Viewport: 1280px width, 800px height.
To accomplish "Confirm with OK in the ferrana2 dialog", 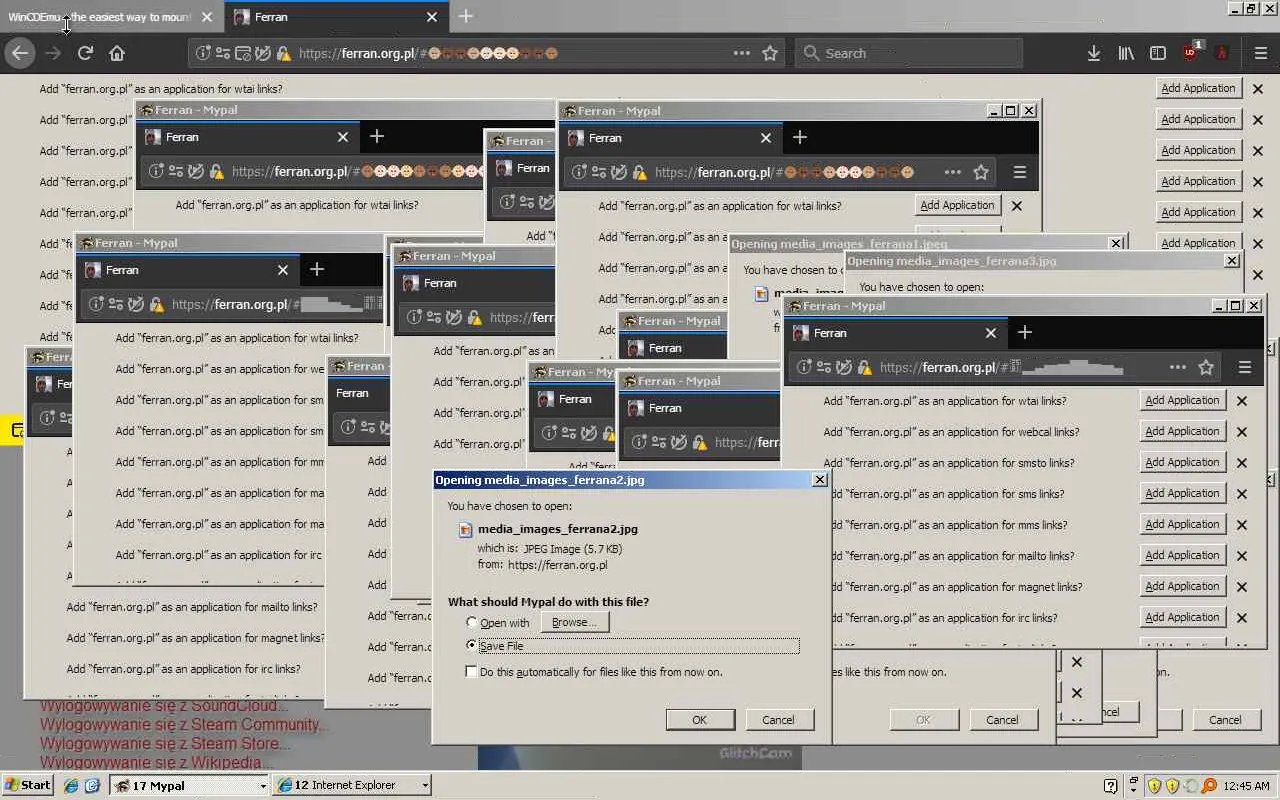I will point(700,720).
